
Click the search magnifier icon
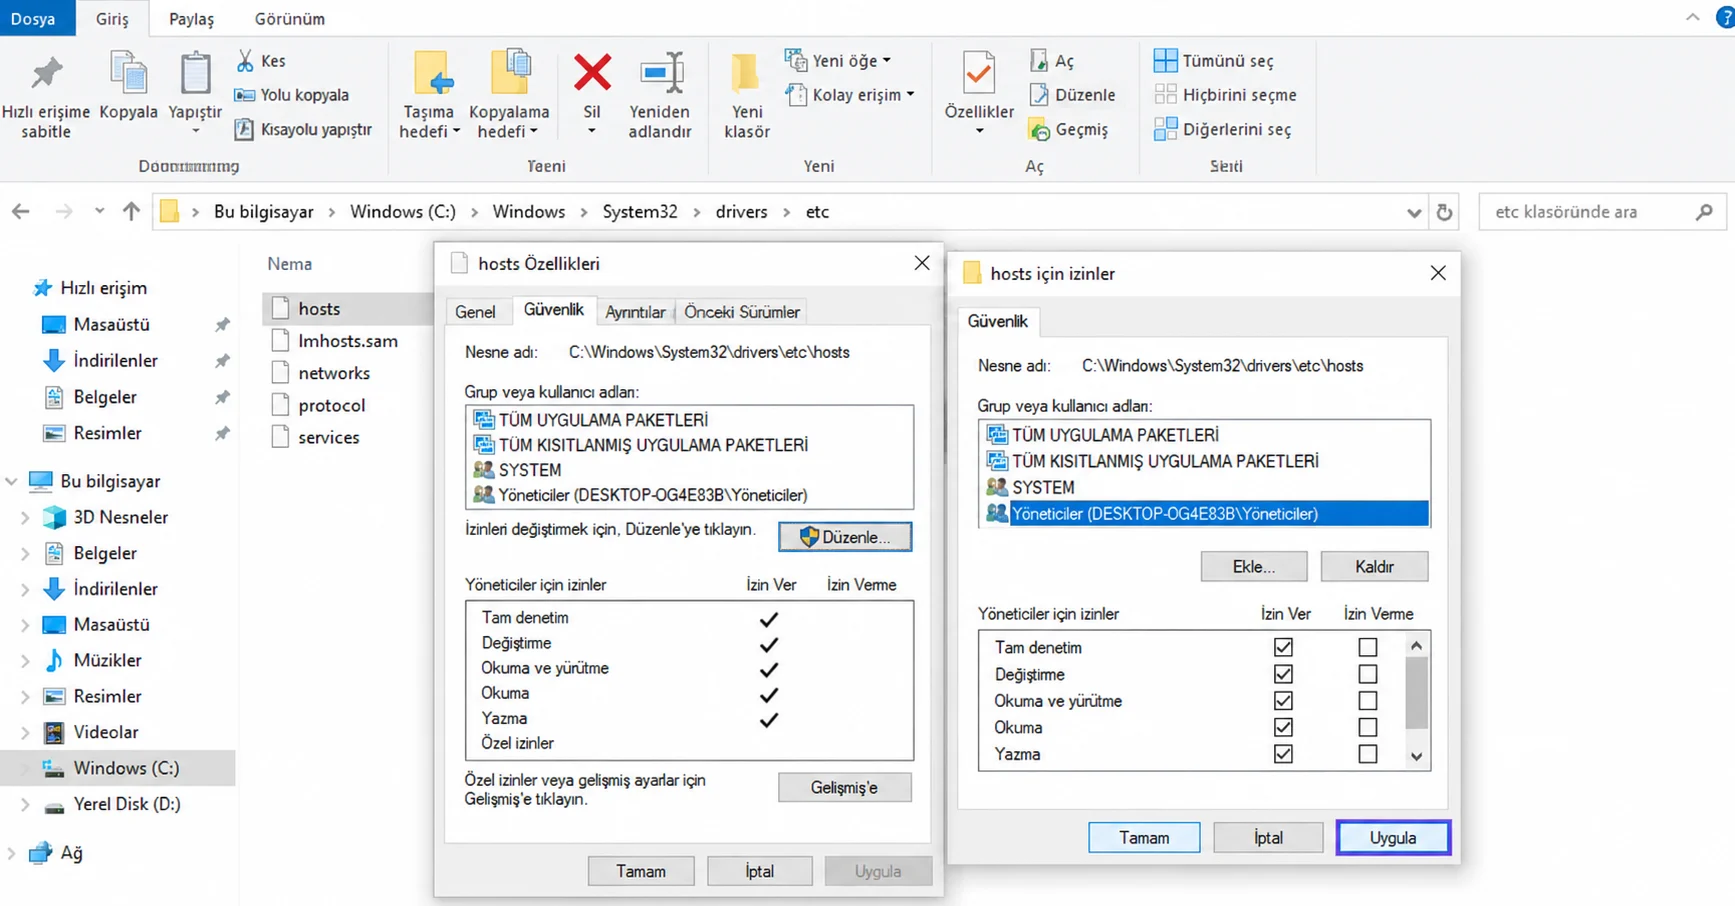click(1704, 212)
